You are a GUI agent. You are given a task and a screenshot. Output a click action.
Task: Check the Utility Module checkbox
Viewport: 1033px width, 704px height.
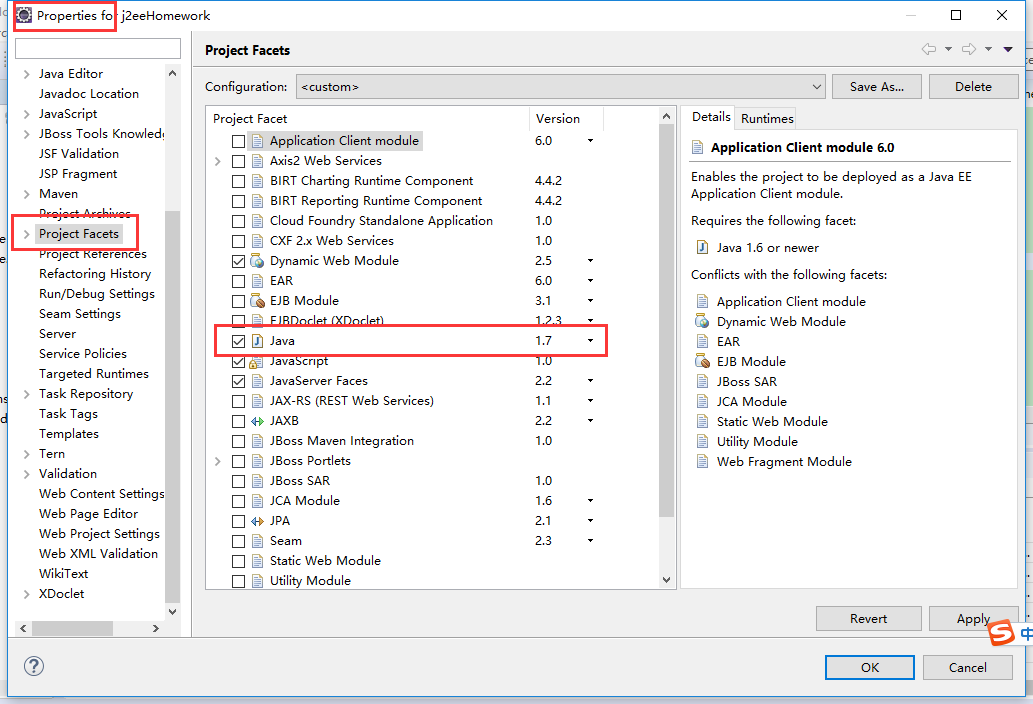pyautogui.click(x=238, y=582)
